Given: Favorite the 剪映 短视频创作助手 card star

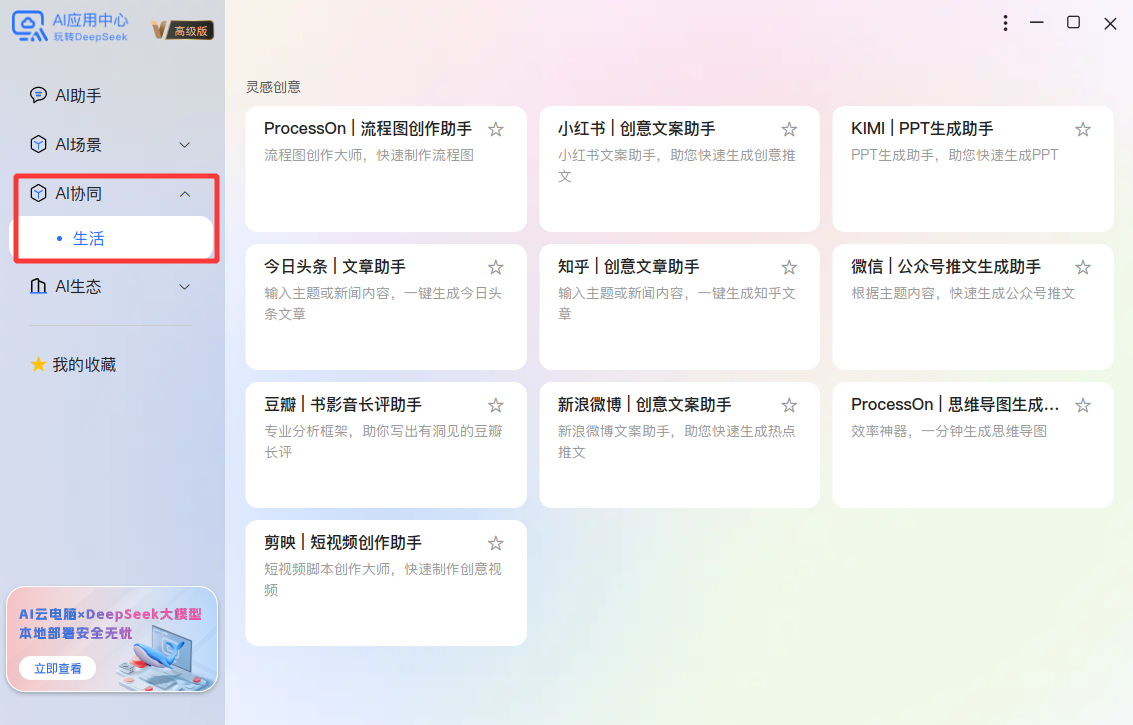Looking at the screenshot, I should coord(496,544).
